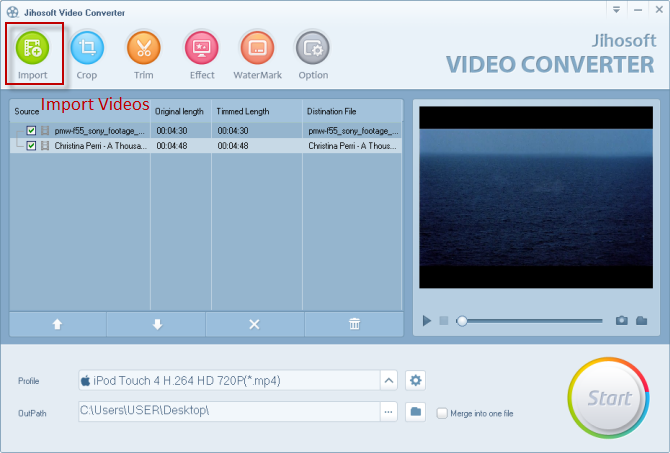Click the OutPath browse ellipsis button
Image resolution: width=670 pixels, height=453 pixels.
click(388, 411)
